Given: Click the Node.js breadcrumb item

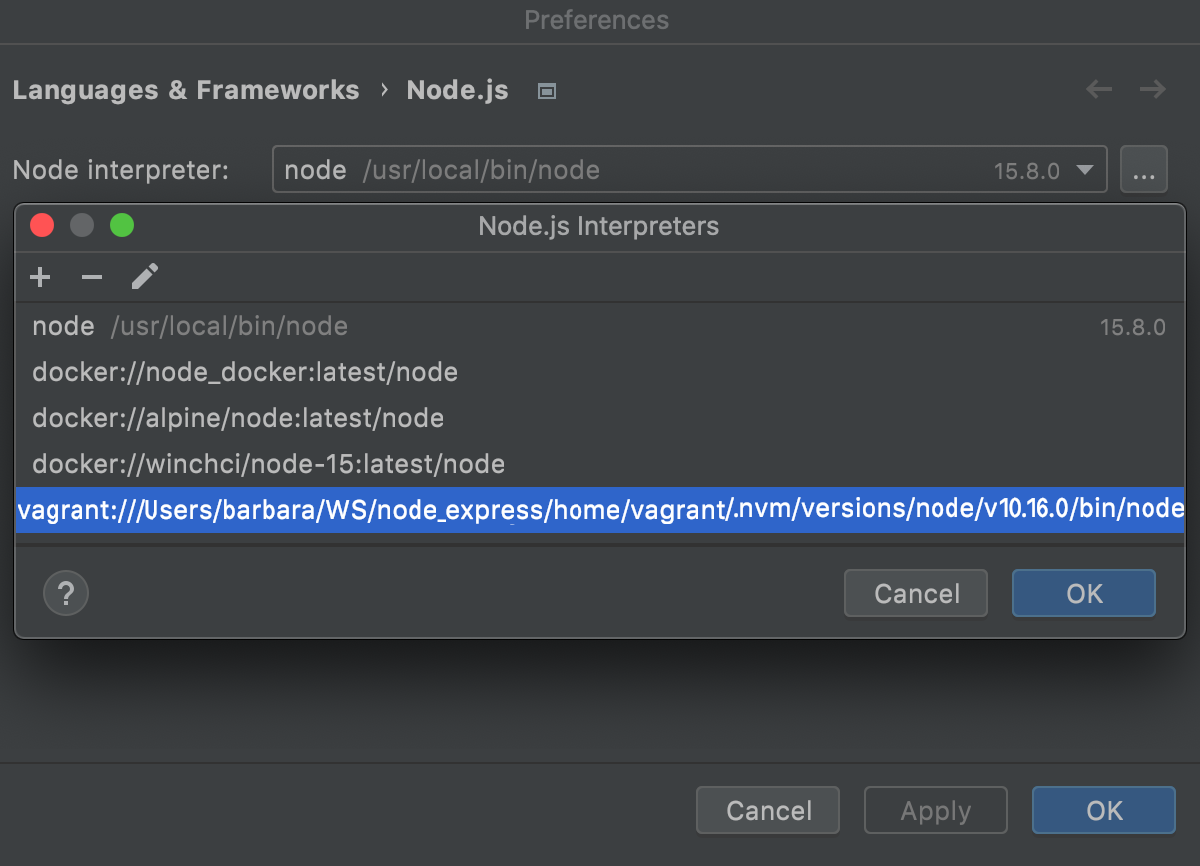Looking at the screenshot, I should 457,90.
